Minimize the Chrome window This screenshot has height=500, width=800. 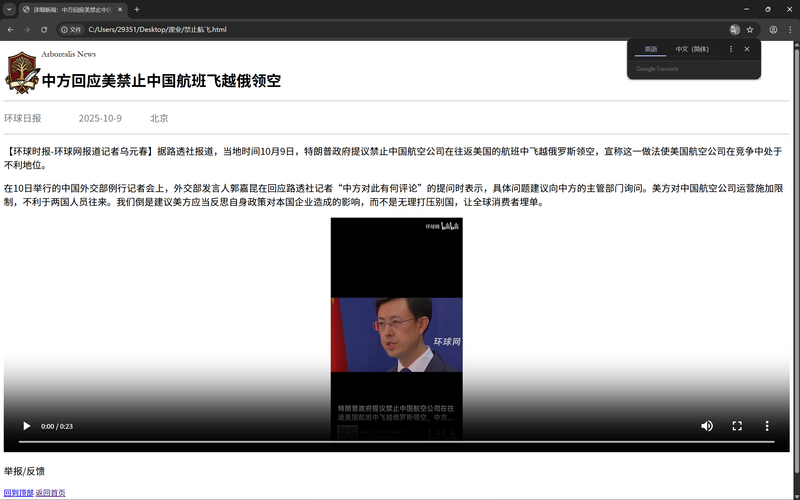746,9
